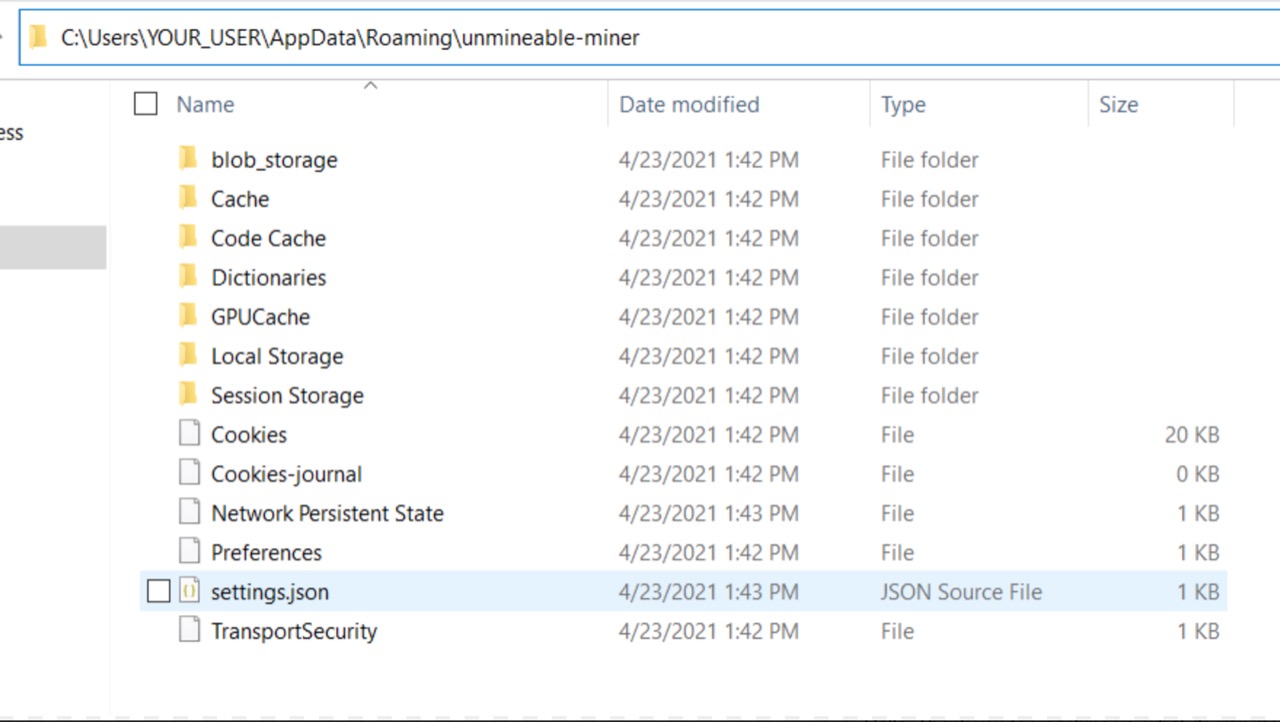Viewport: 1280px width, 722px height.
Task: Check the settings.json row checkbox
Action: click(x=158, y=592)
